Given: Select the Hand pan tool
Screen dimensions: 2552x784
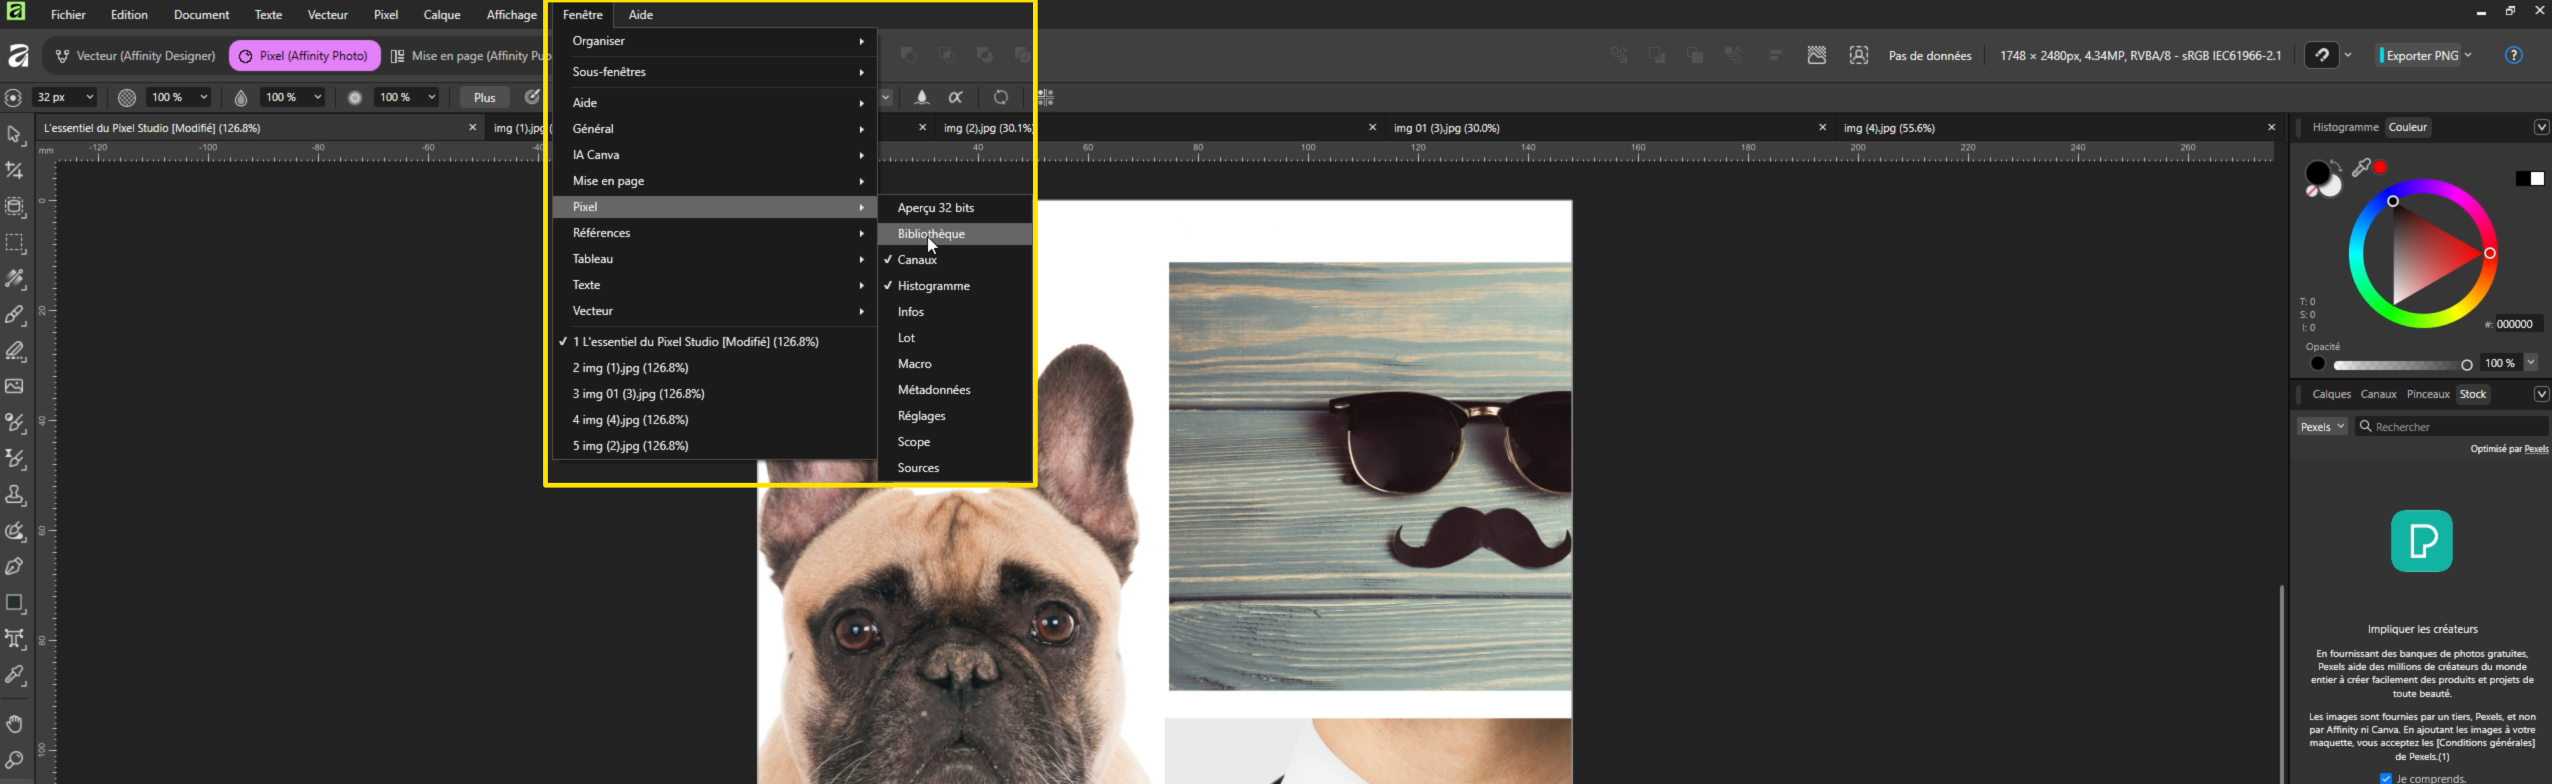Looking at the screenshot, I should [15, 723].
